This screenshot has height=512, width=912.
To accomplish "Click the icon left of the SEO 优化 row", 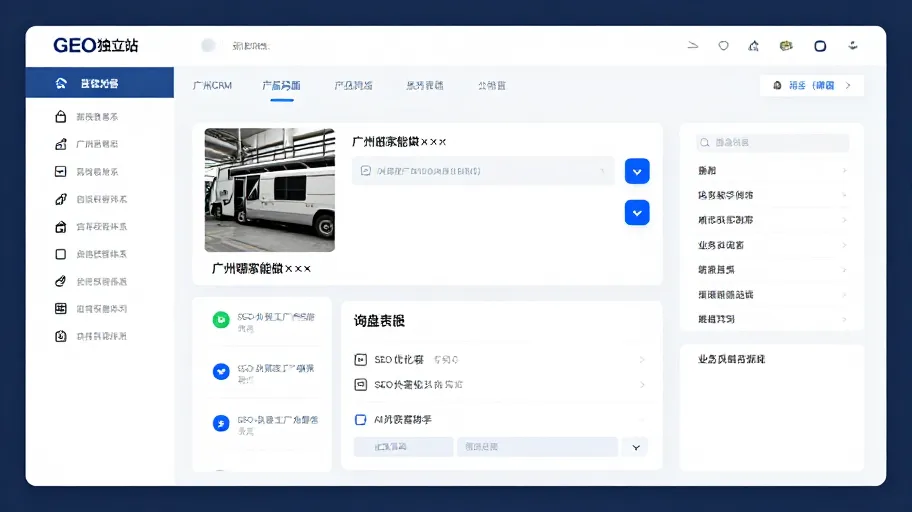I will tap(361, 360).
